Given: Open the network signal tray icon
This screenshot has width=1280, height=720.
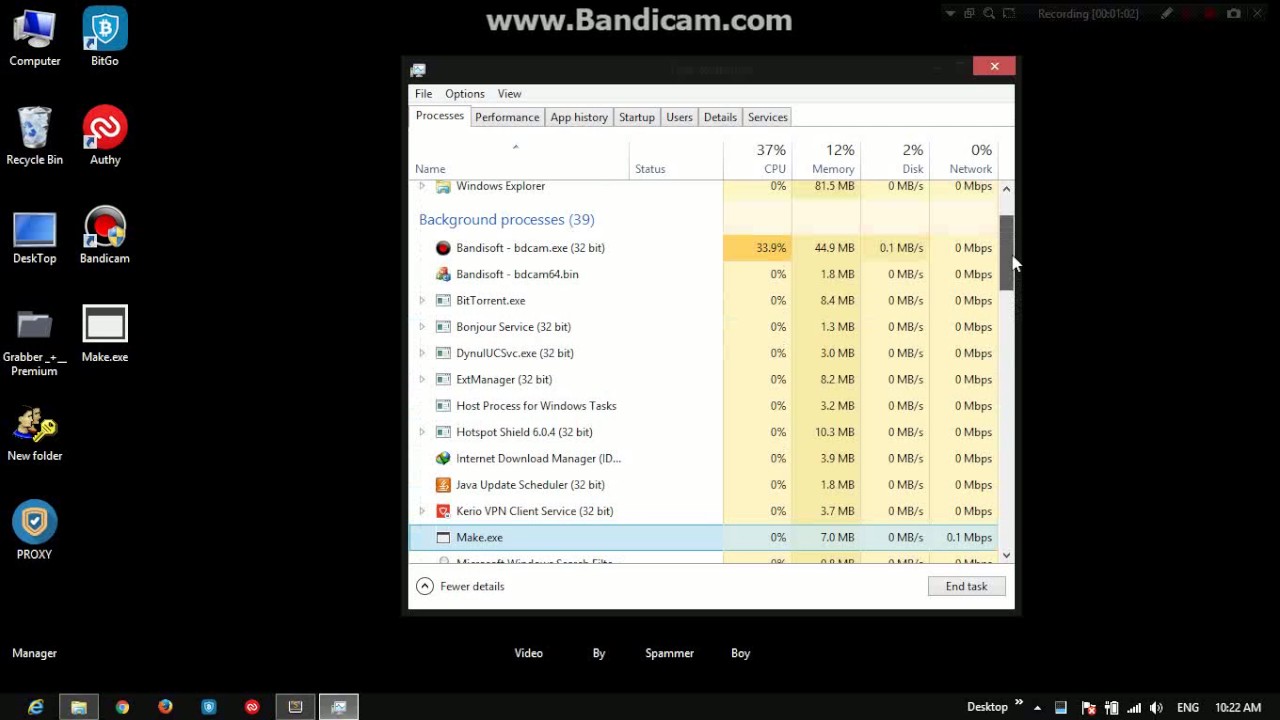Looking at the screenshot, I should click(x=1134, y=707).
